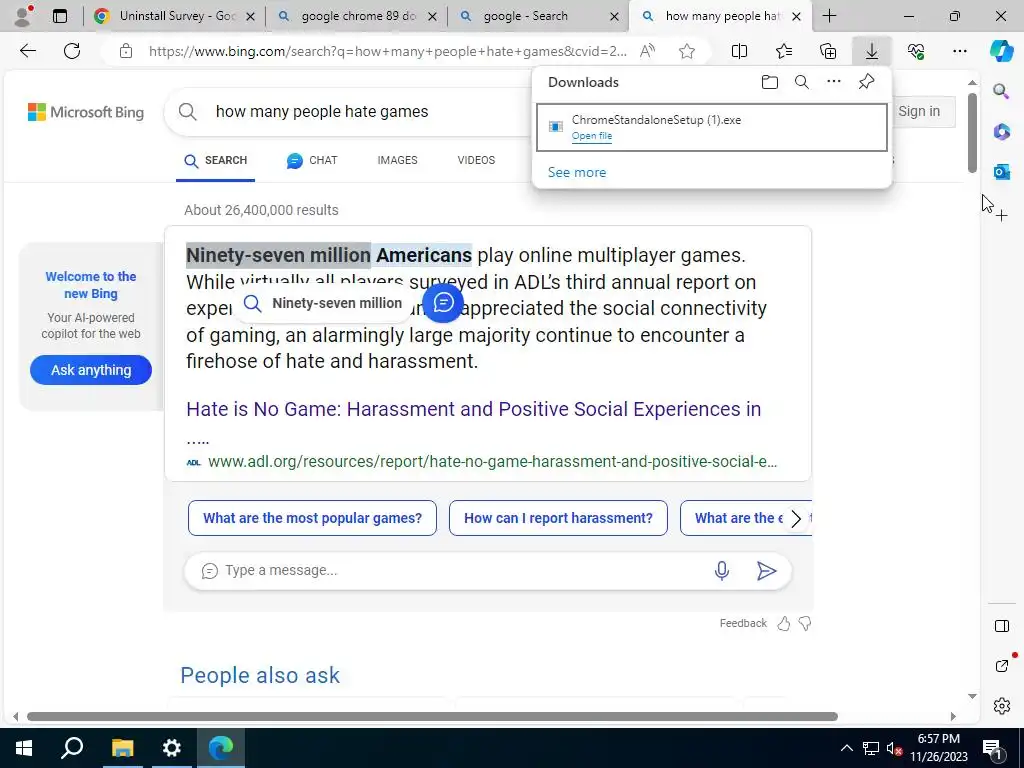Open Edge Settings and more menu
The width and height of the screenshot is (1024, 768).
(x=959, y=51)
